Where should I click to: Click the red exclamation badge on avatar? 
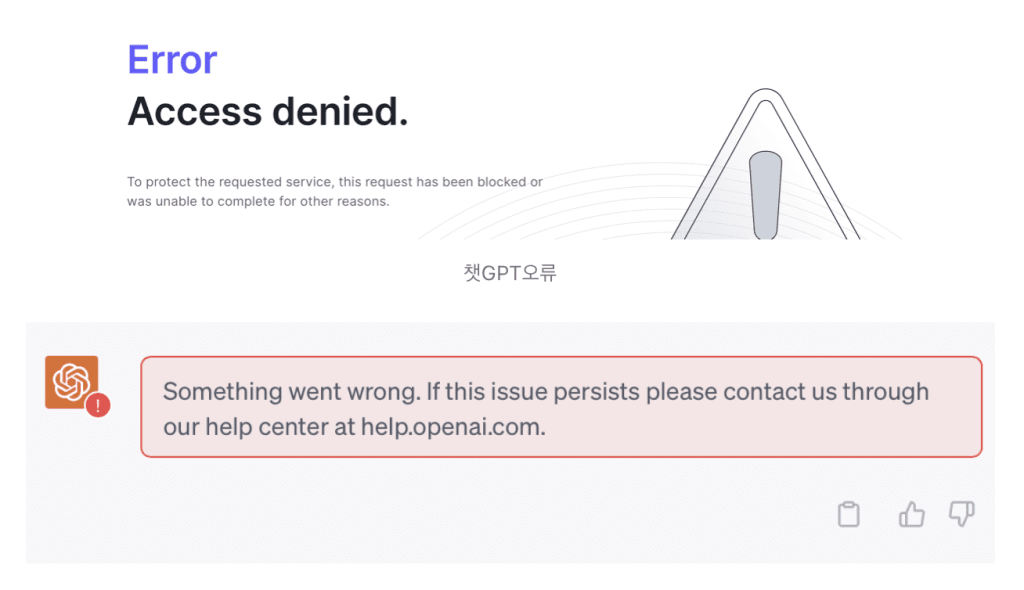(x=97, y=405)
